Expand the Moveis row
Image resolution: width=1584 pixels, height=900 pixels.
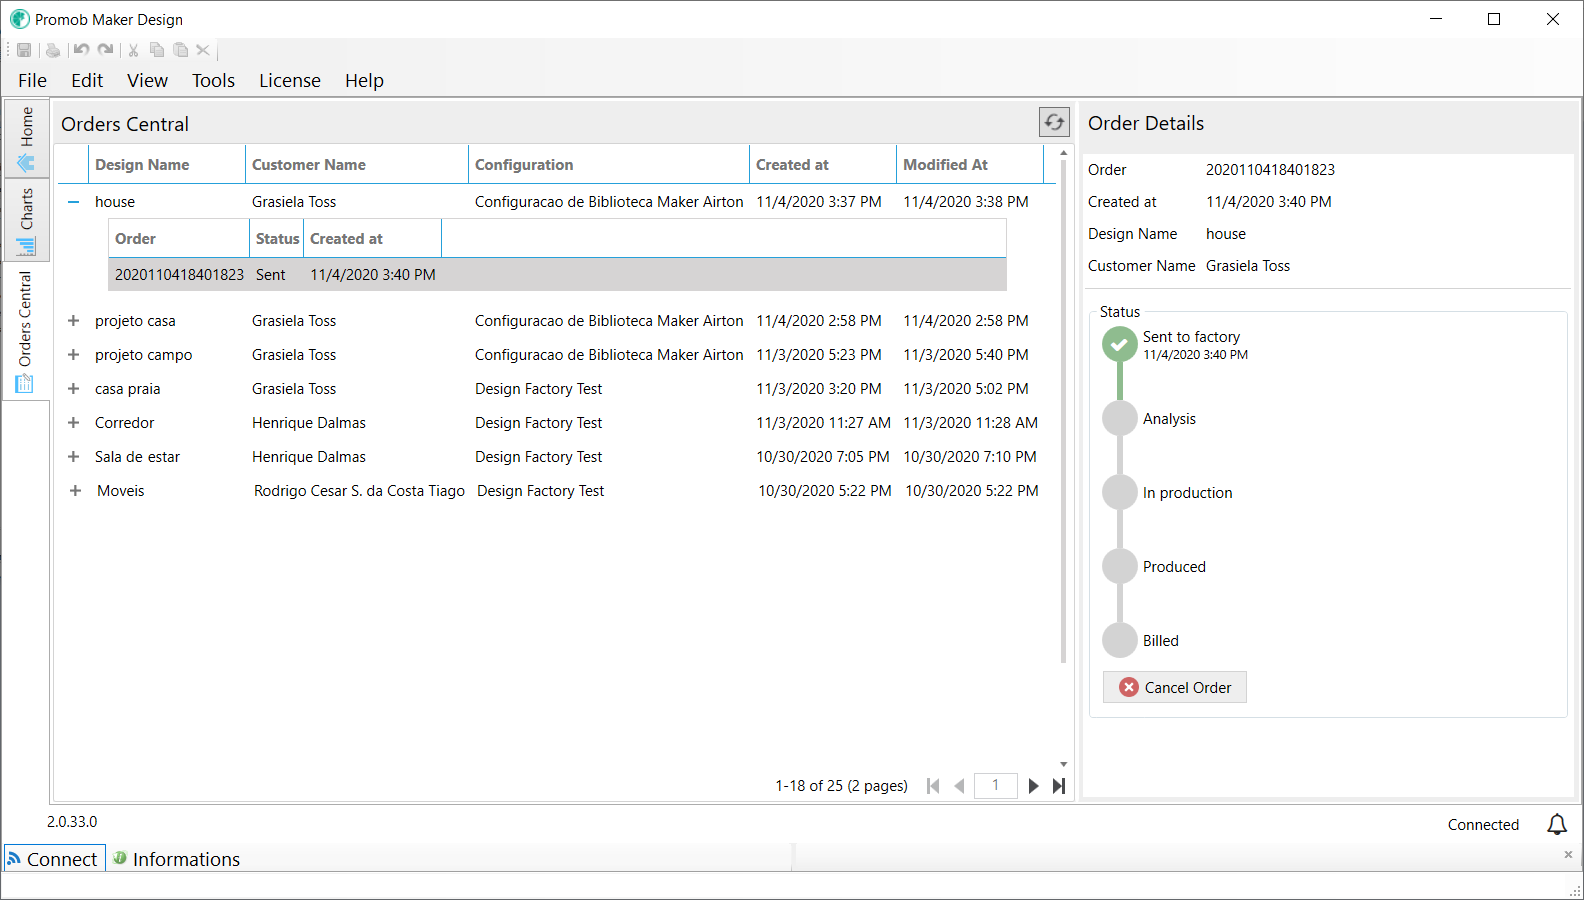[x=75, y=491]
